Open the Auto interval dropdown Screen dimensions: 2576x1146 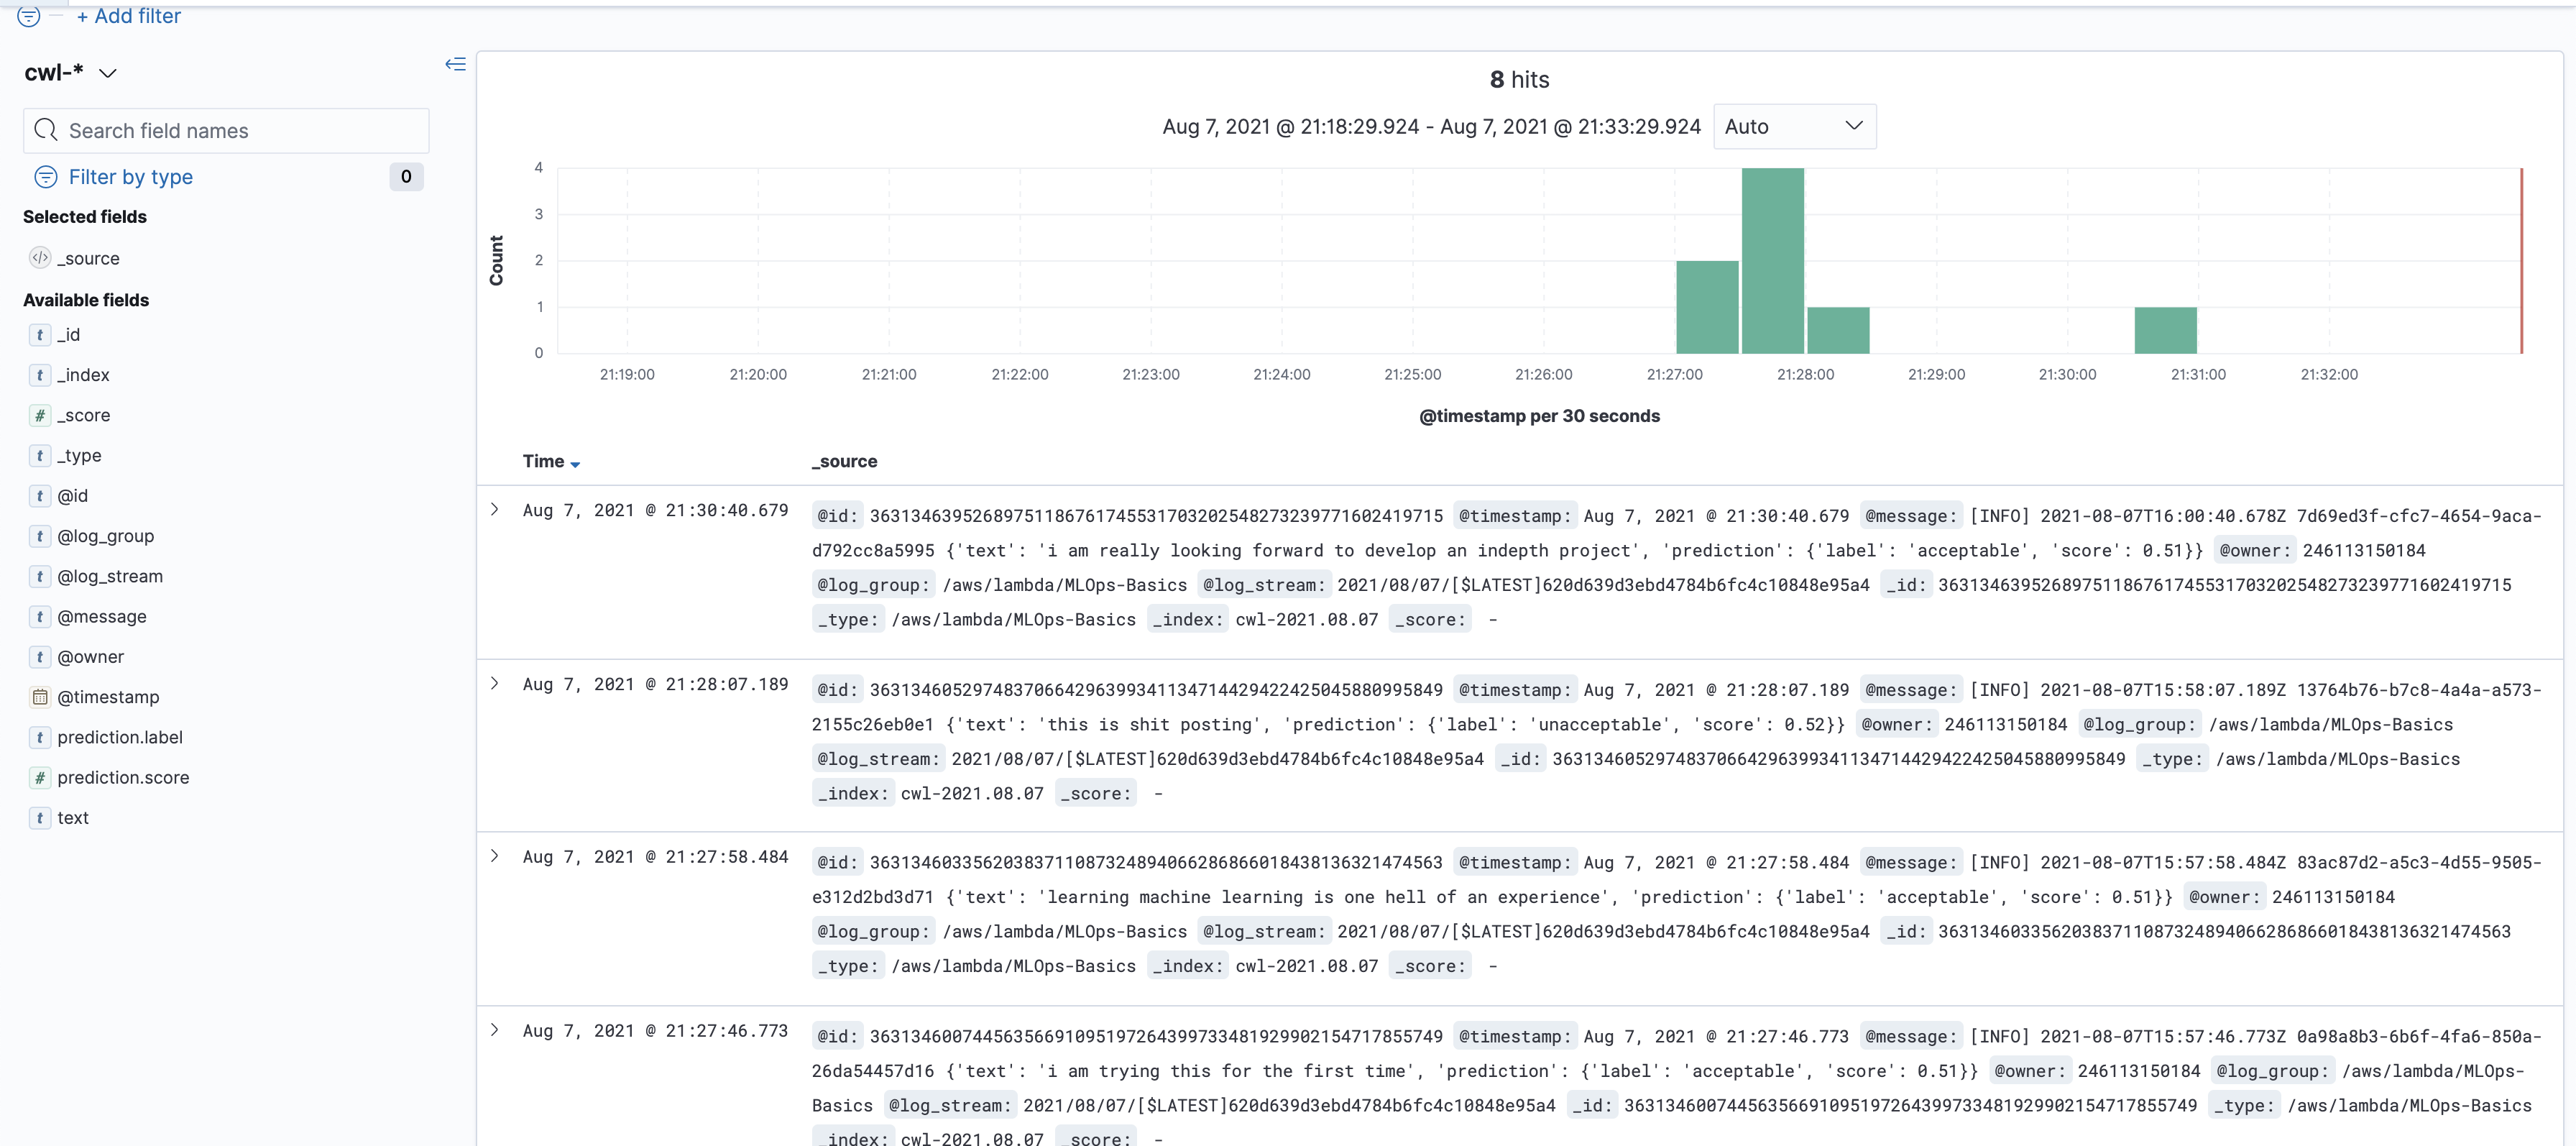click(x=1794, y=126)
